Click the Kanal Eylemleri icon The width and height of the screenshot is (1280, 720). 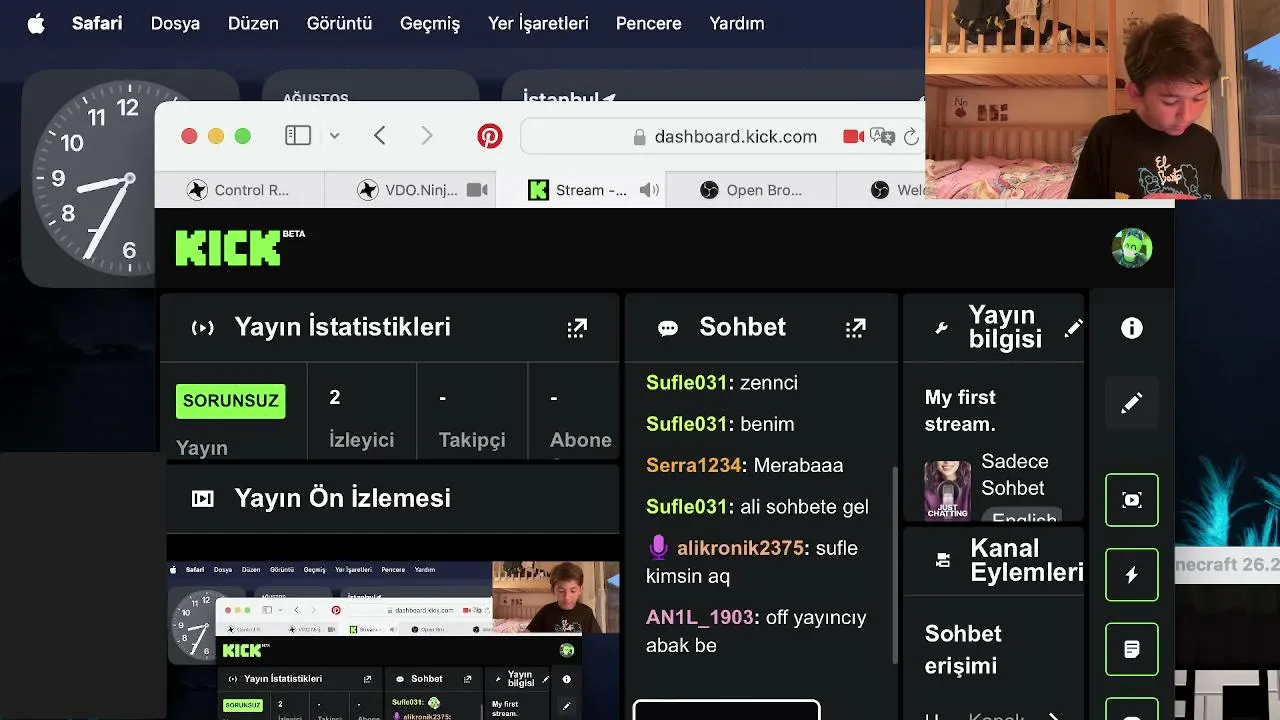[x=943, y=560]
